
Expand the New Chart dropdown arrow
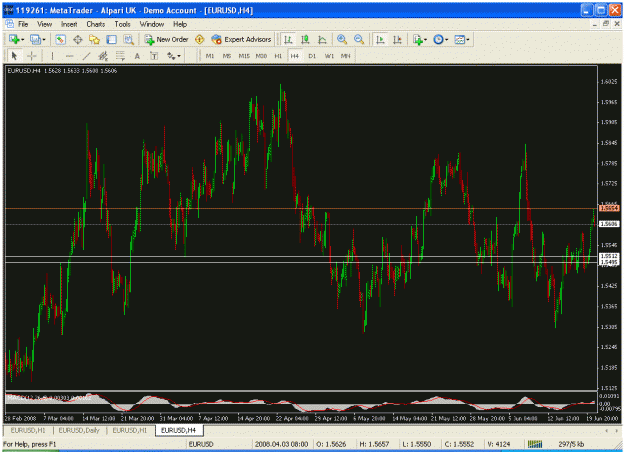[22, 39]
